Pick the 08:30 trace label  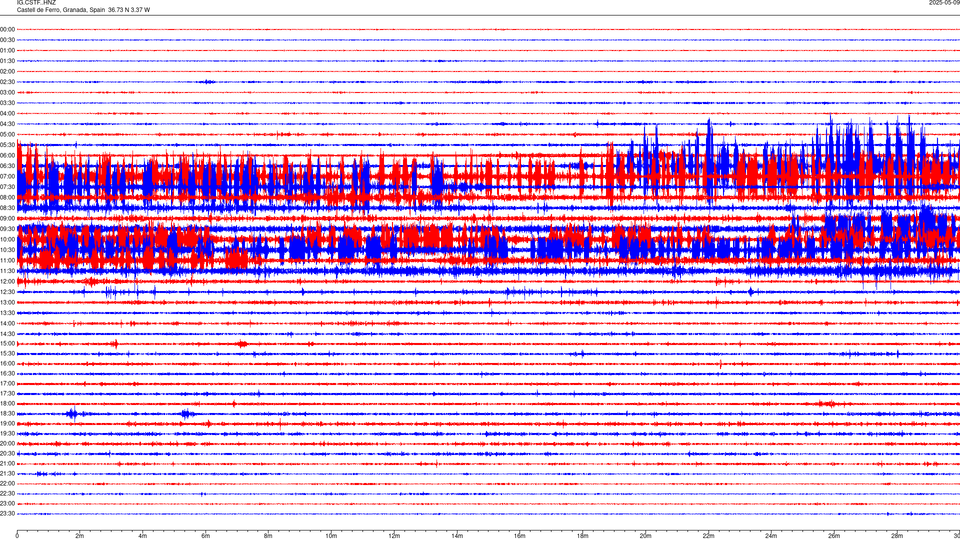[x=7, y=208]
